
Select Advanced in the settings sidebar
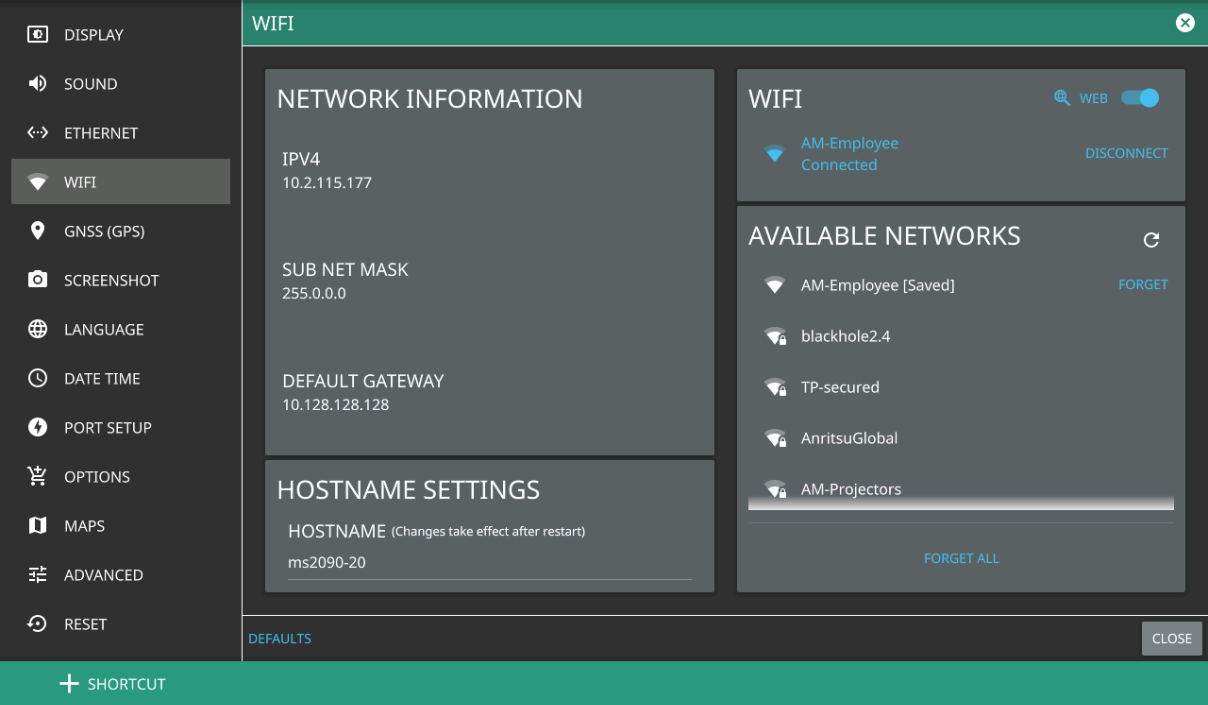tap(103, 575)
